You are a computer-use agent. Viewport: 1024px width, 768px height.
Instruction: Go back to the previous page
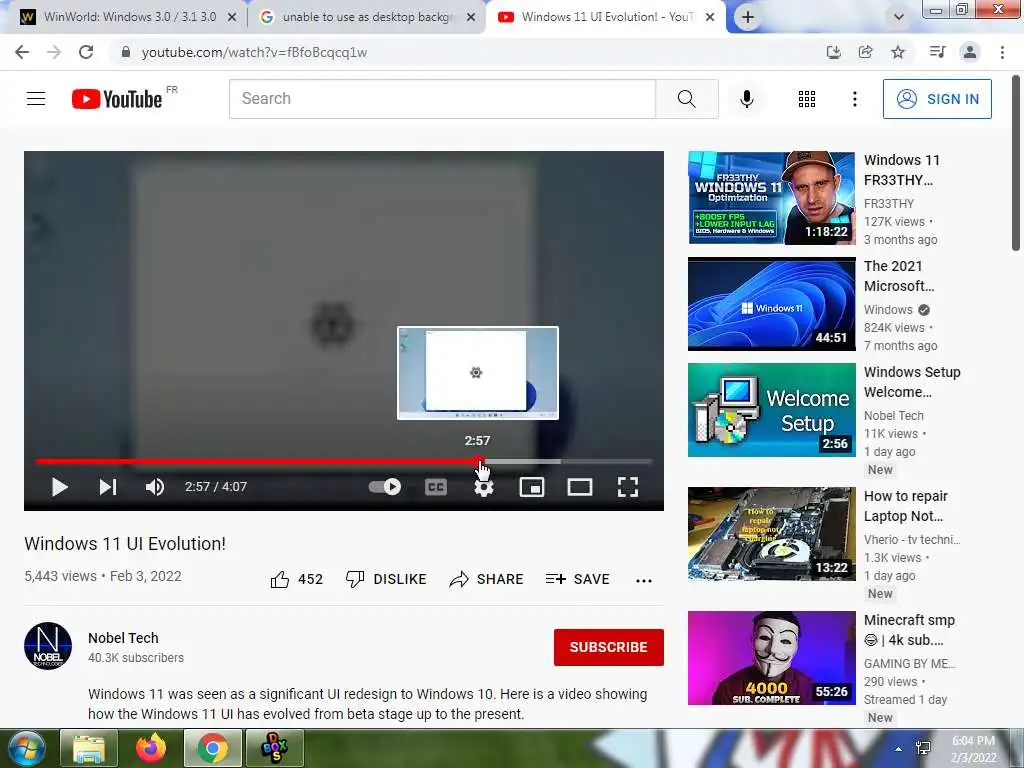pos(22,52)
